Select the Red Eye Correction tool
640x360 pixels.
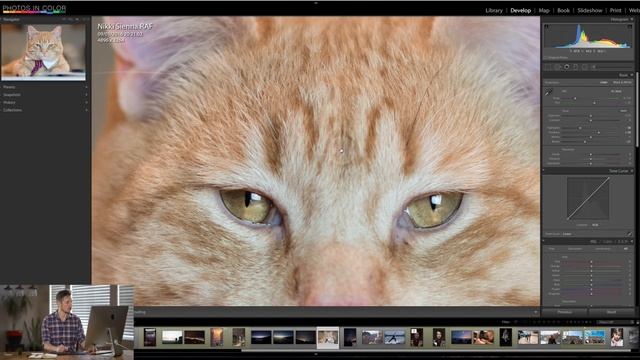click(567, 67)
